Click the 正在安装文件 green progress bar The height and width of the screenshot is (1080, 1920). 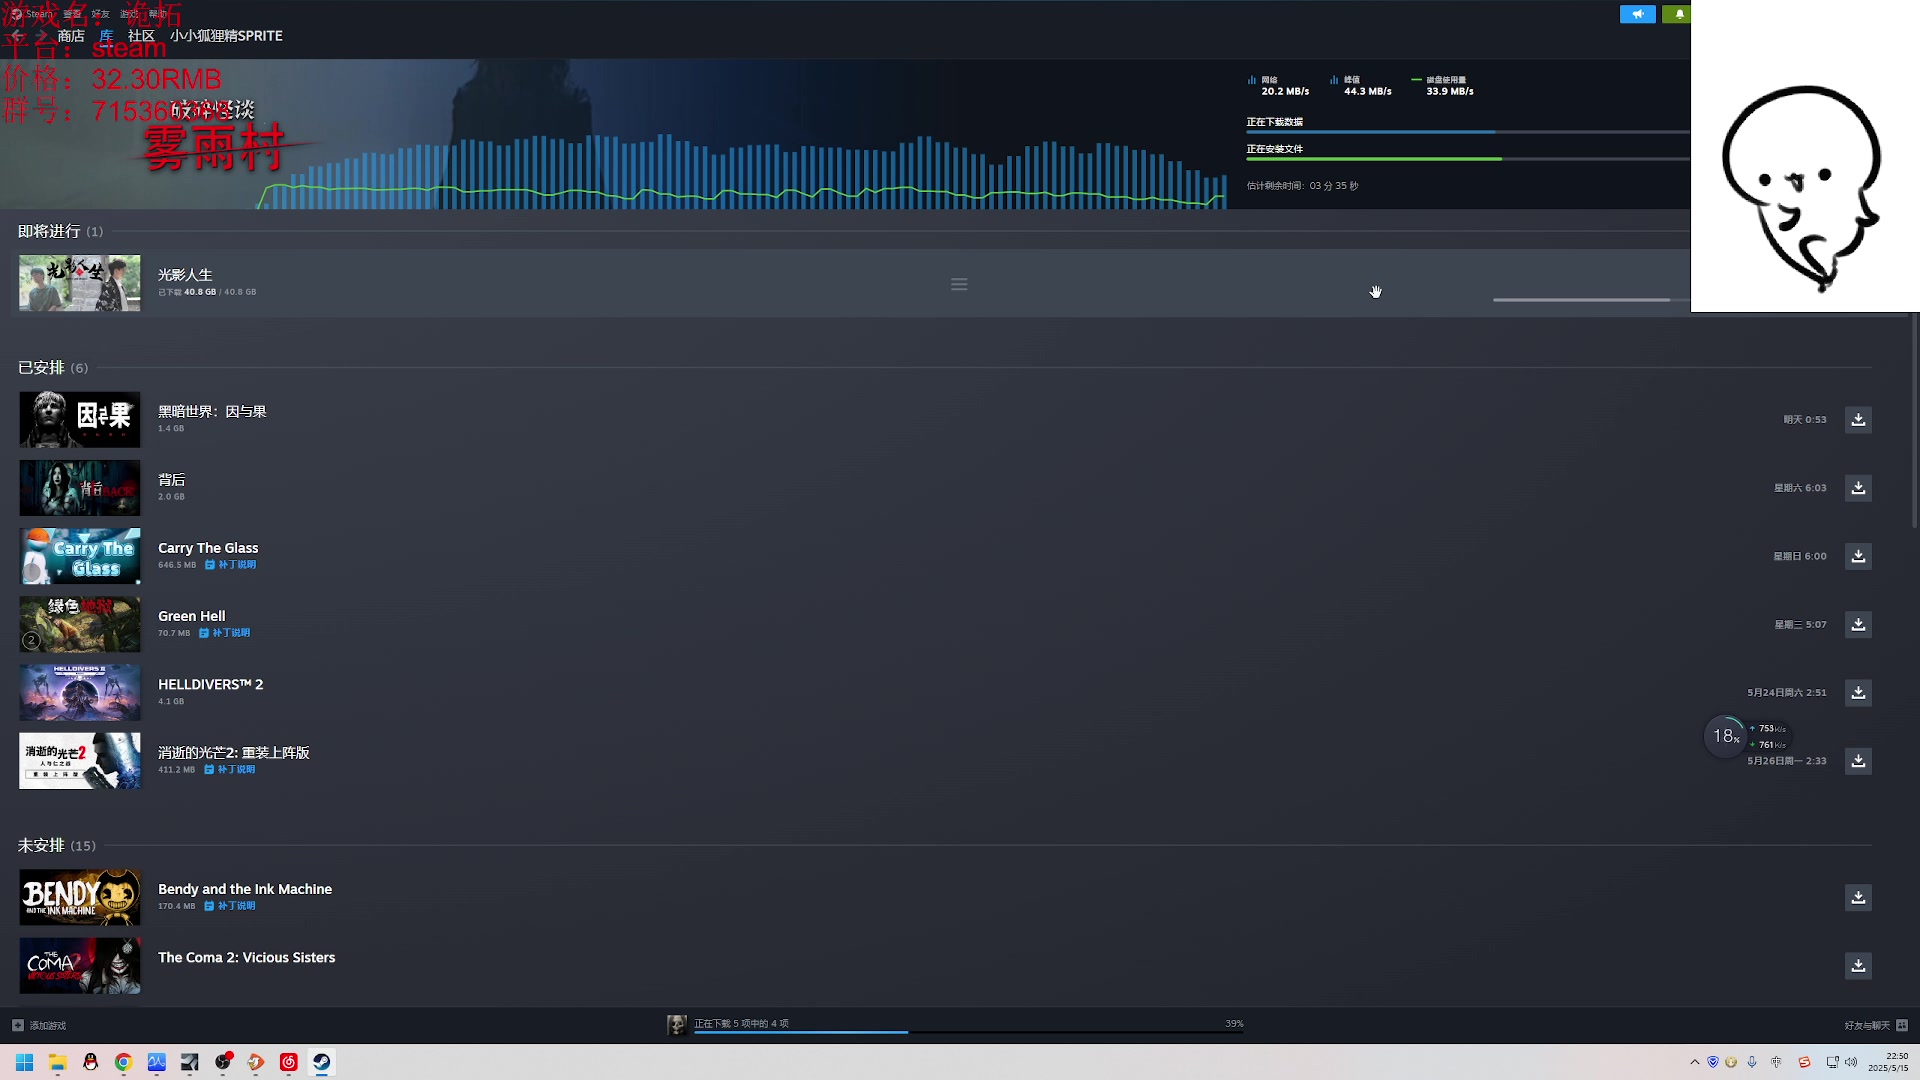[x=1468, y=159]
